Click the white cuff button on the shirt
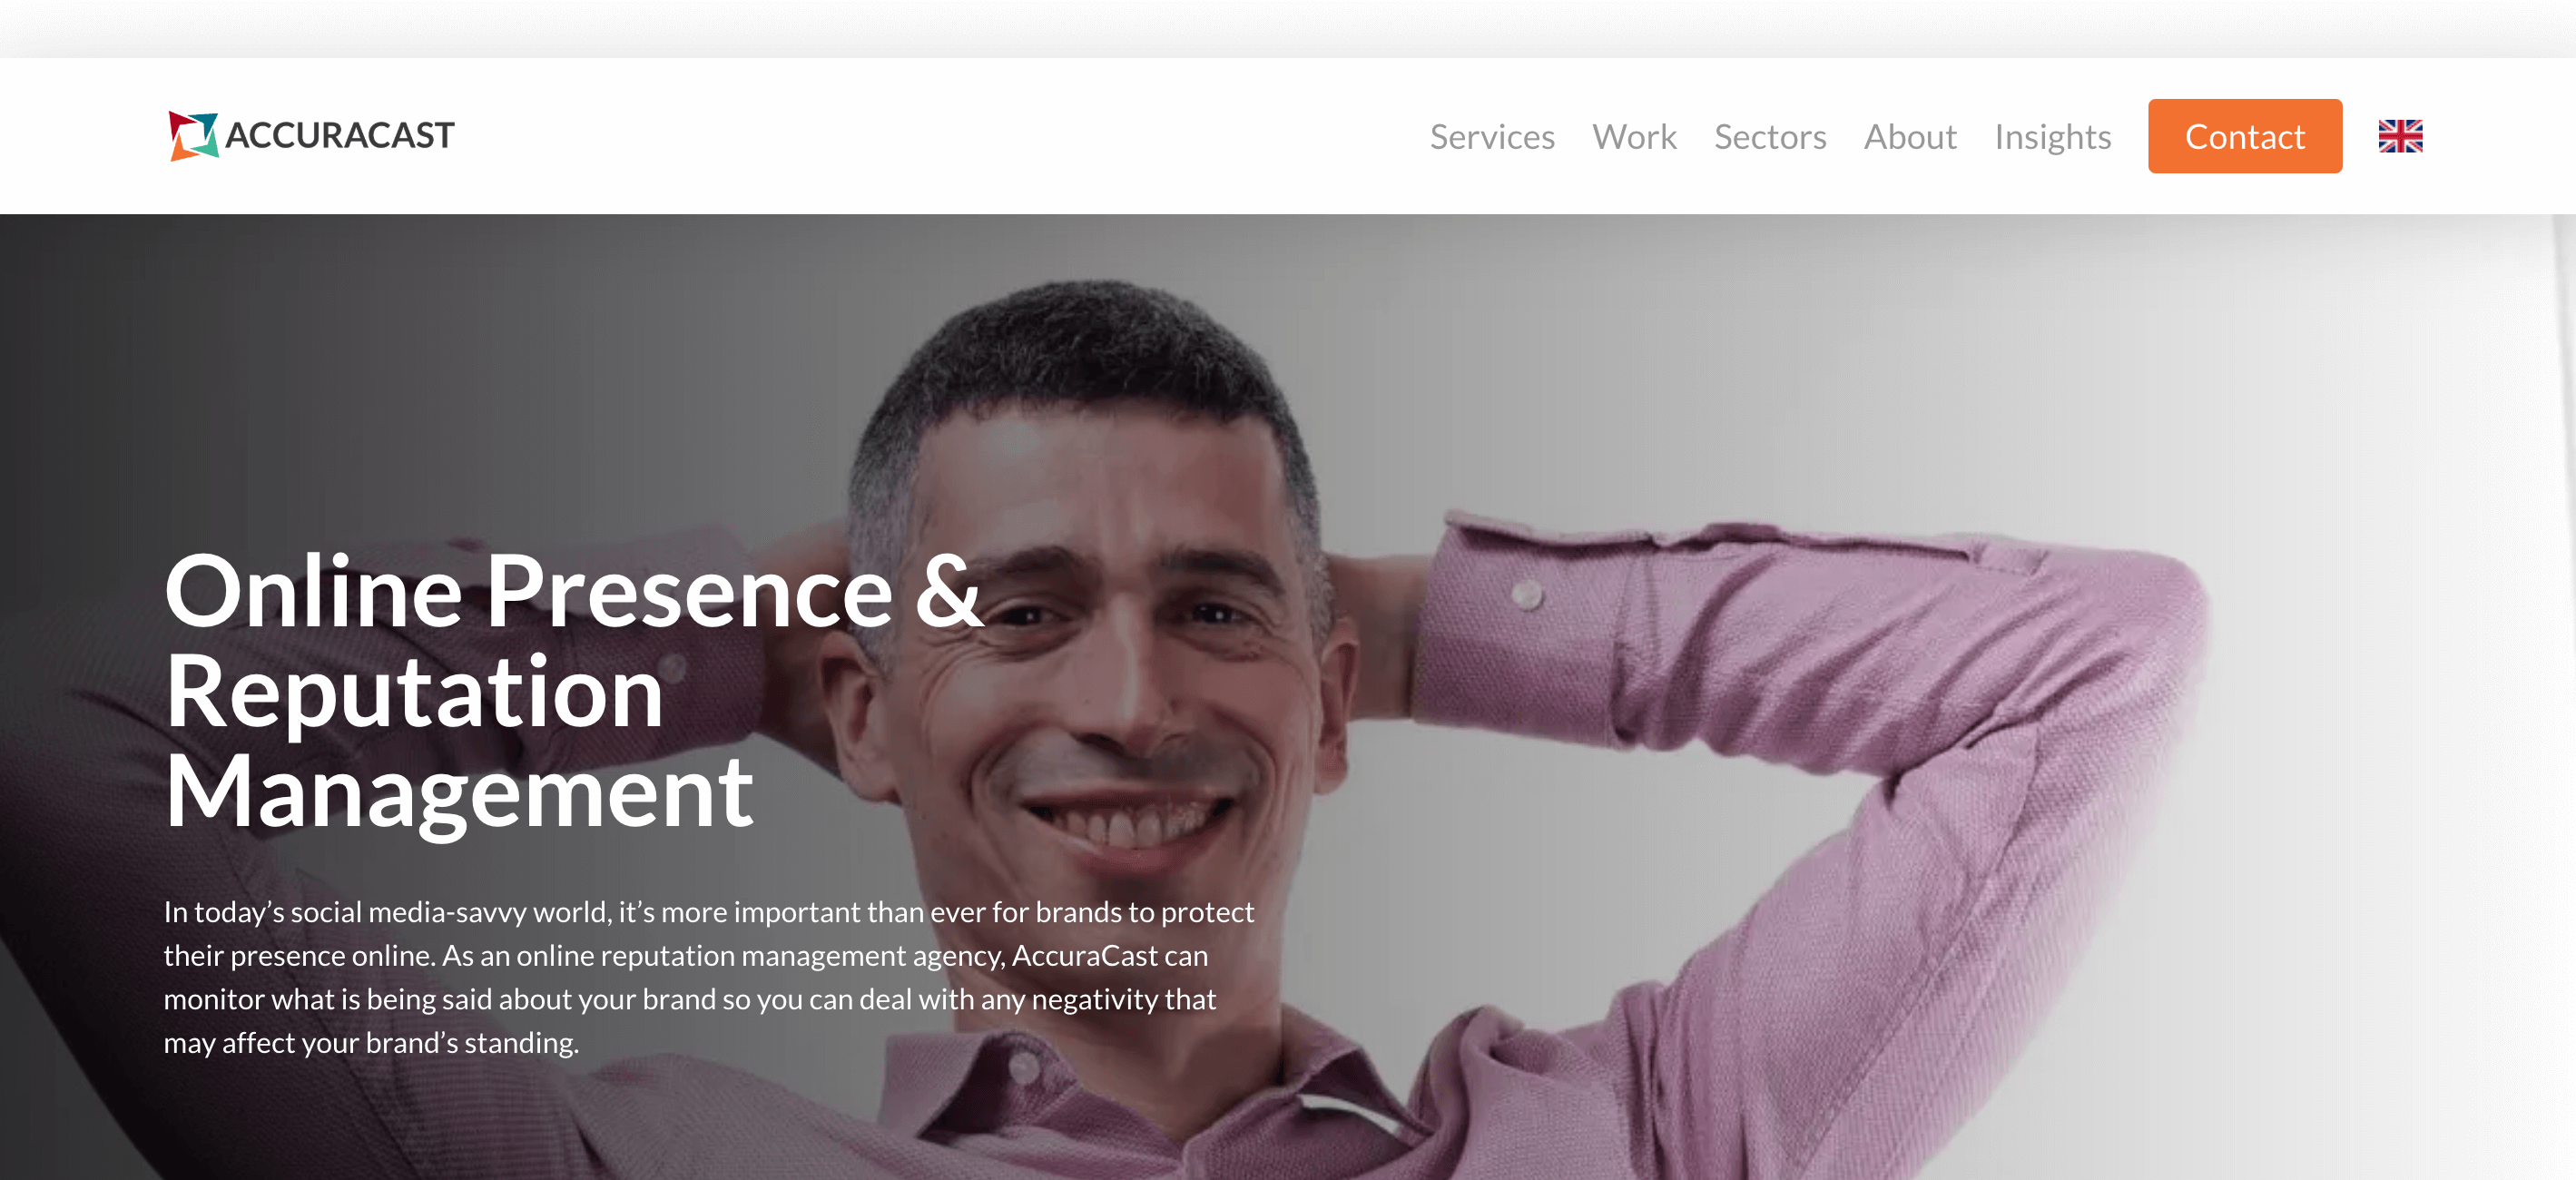Viewport: 2576px width, 1180px height. pyautogui.click(x=1526, y=595)
